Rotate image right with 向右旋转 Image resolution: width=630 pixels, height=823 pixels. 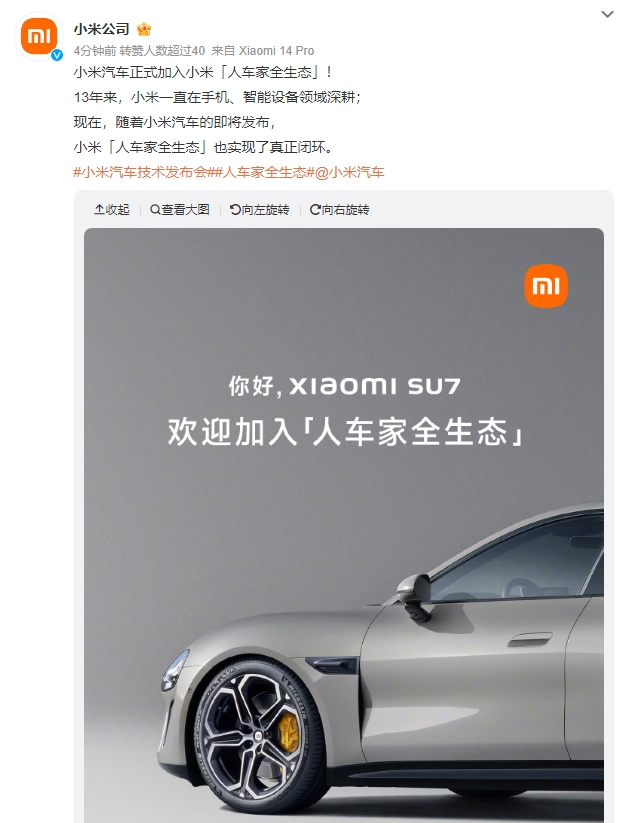(340, 209)
